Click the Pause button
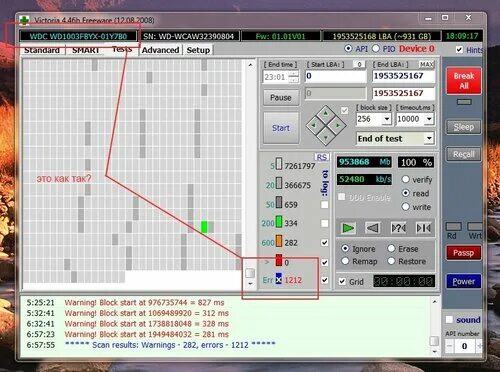 click(281, 98)
